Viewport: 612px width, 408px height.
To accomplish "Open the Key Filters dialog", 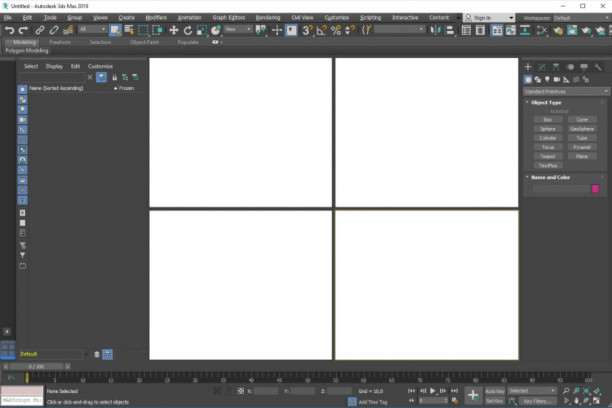I will click(x=537, y=401).
